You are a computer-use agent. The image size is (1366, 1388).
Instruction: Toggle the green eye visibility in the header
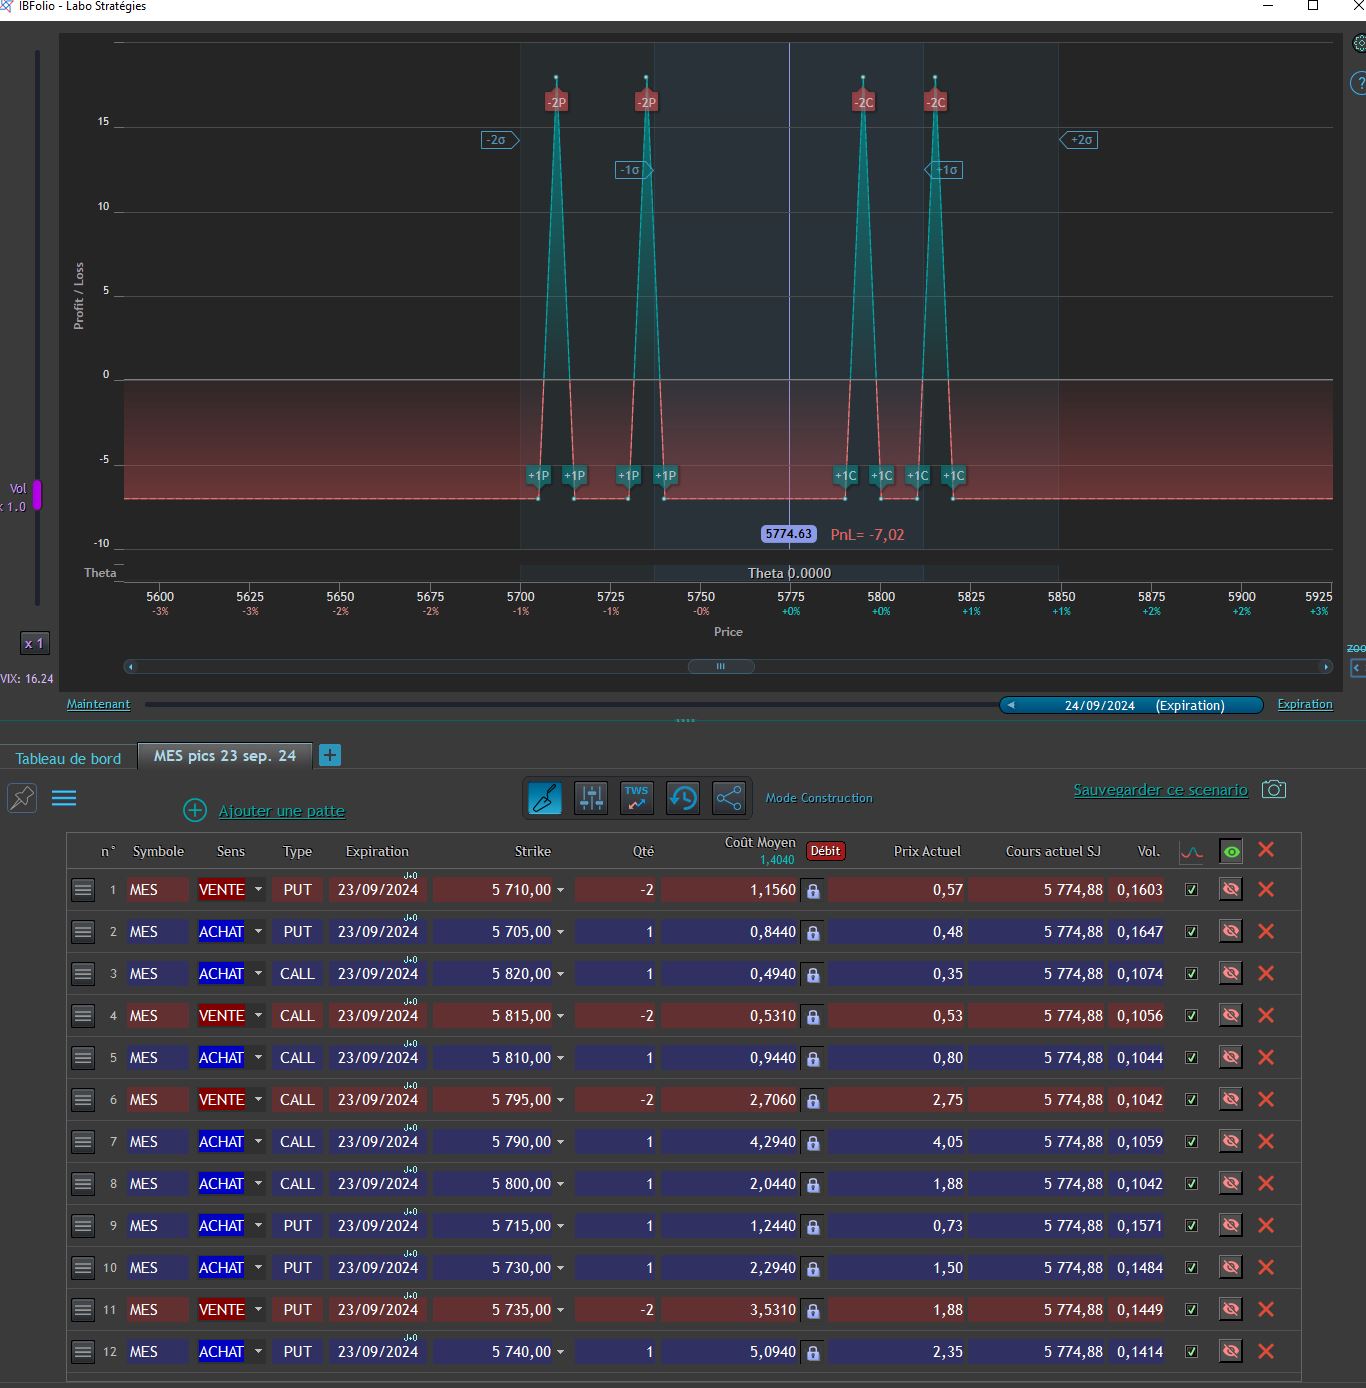pyautogui.click(x=1231, y=851)
